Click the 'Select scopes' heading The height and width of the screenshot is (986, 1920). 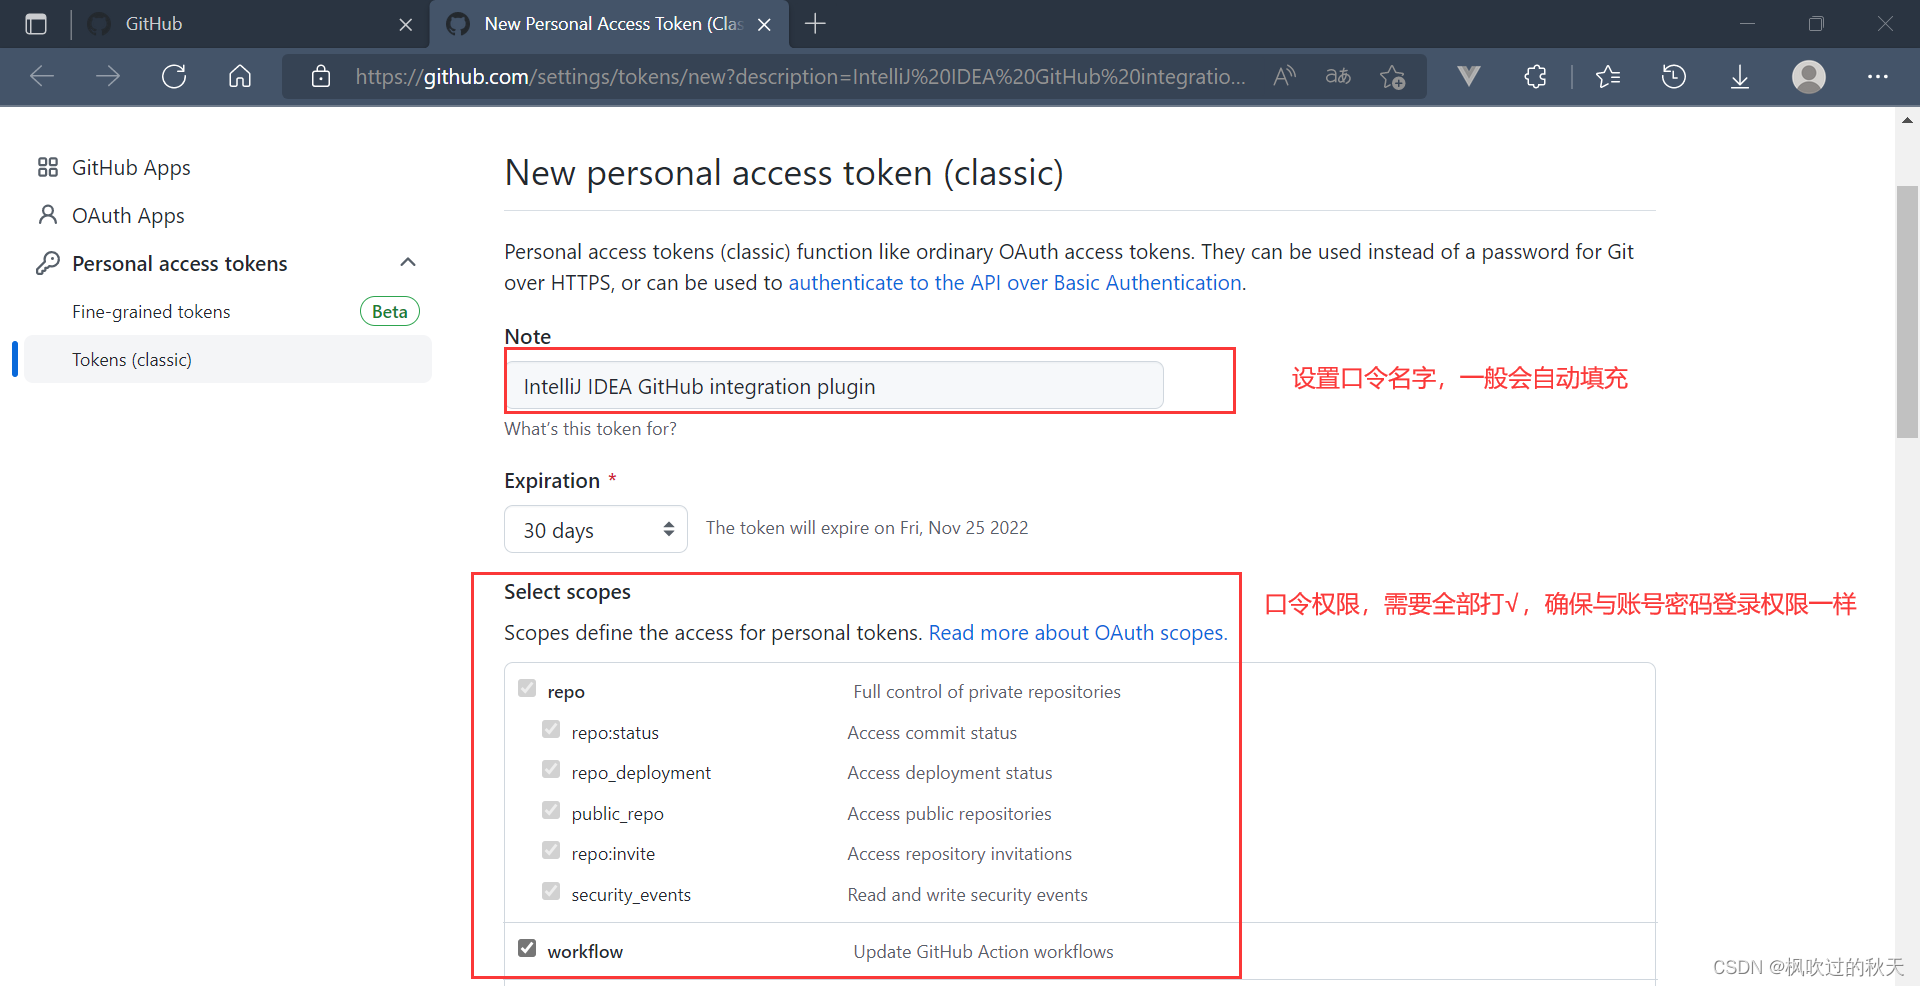567,592
